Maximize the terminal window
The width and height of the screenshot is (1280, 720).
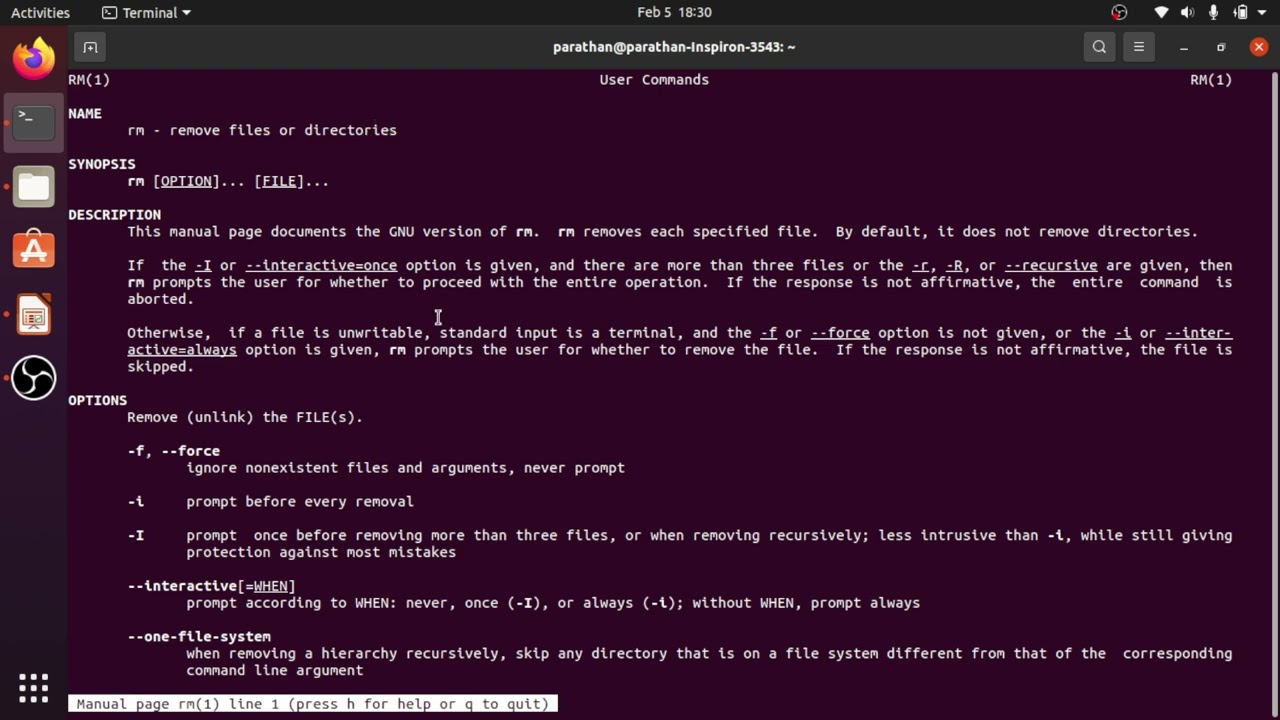pyautogui.click(x=1221, y=47)
